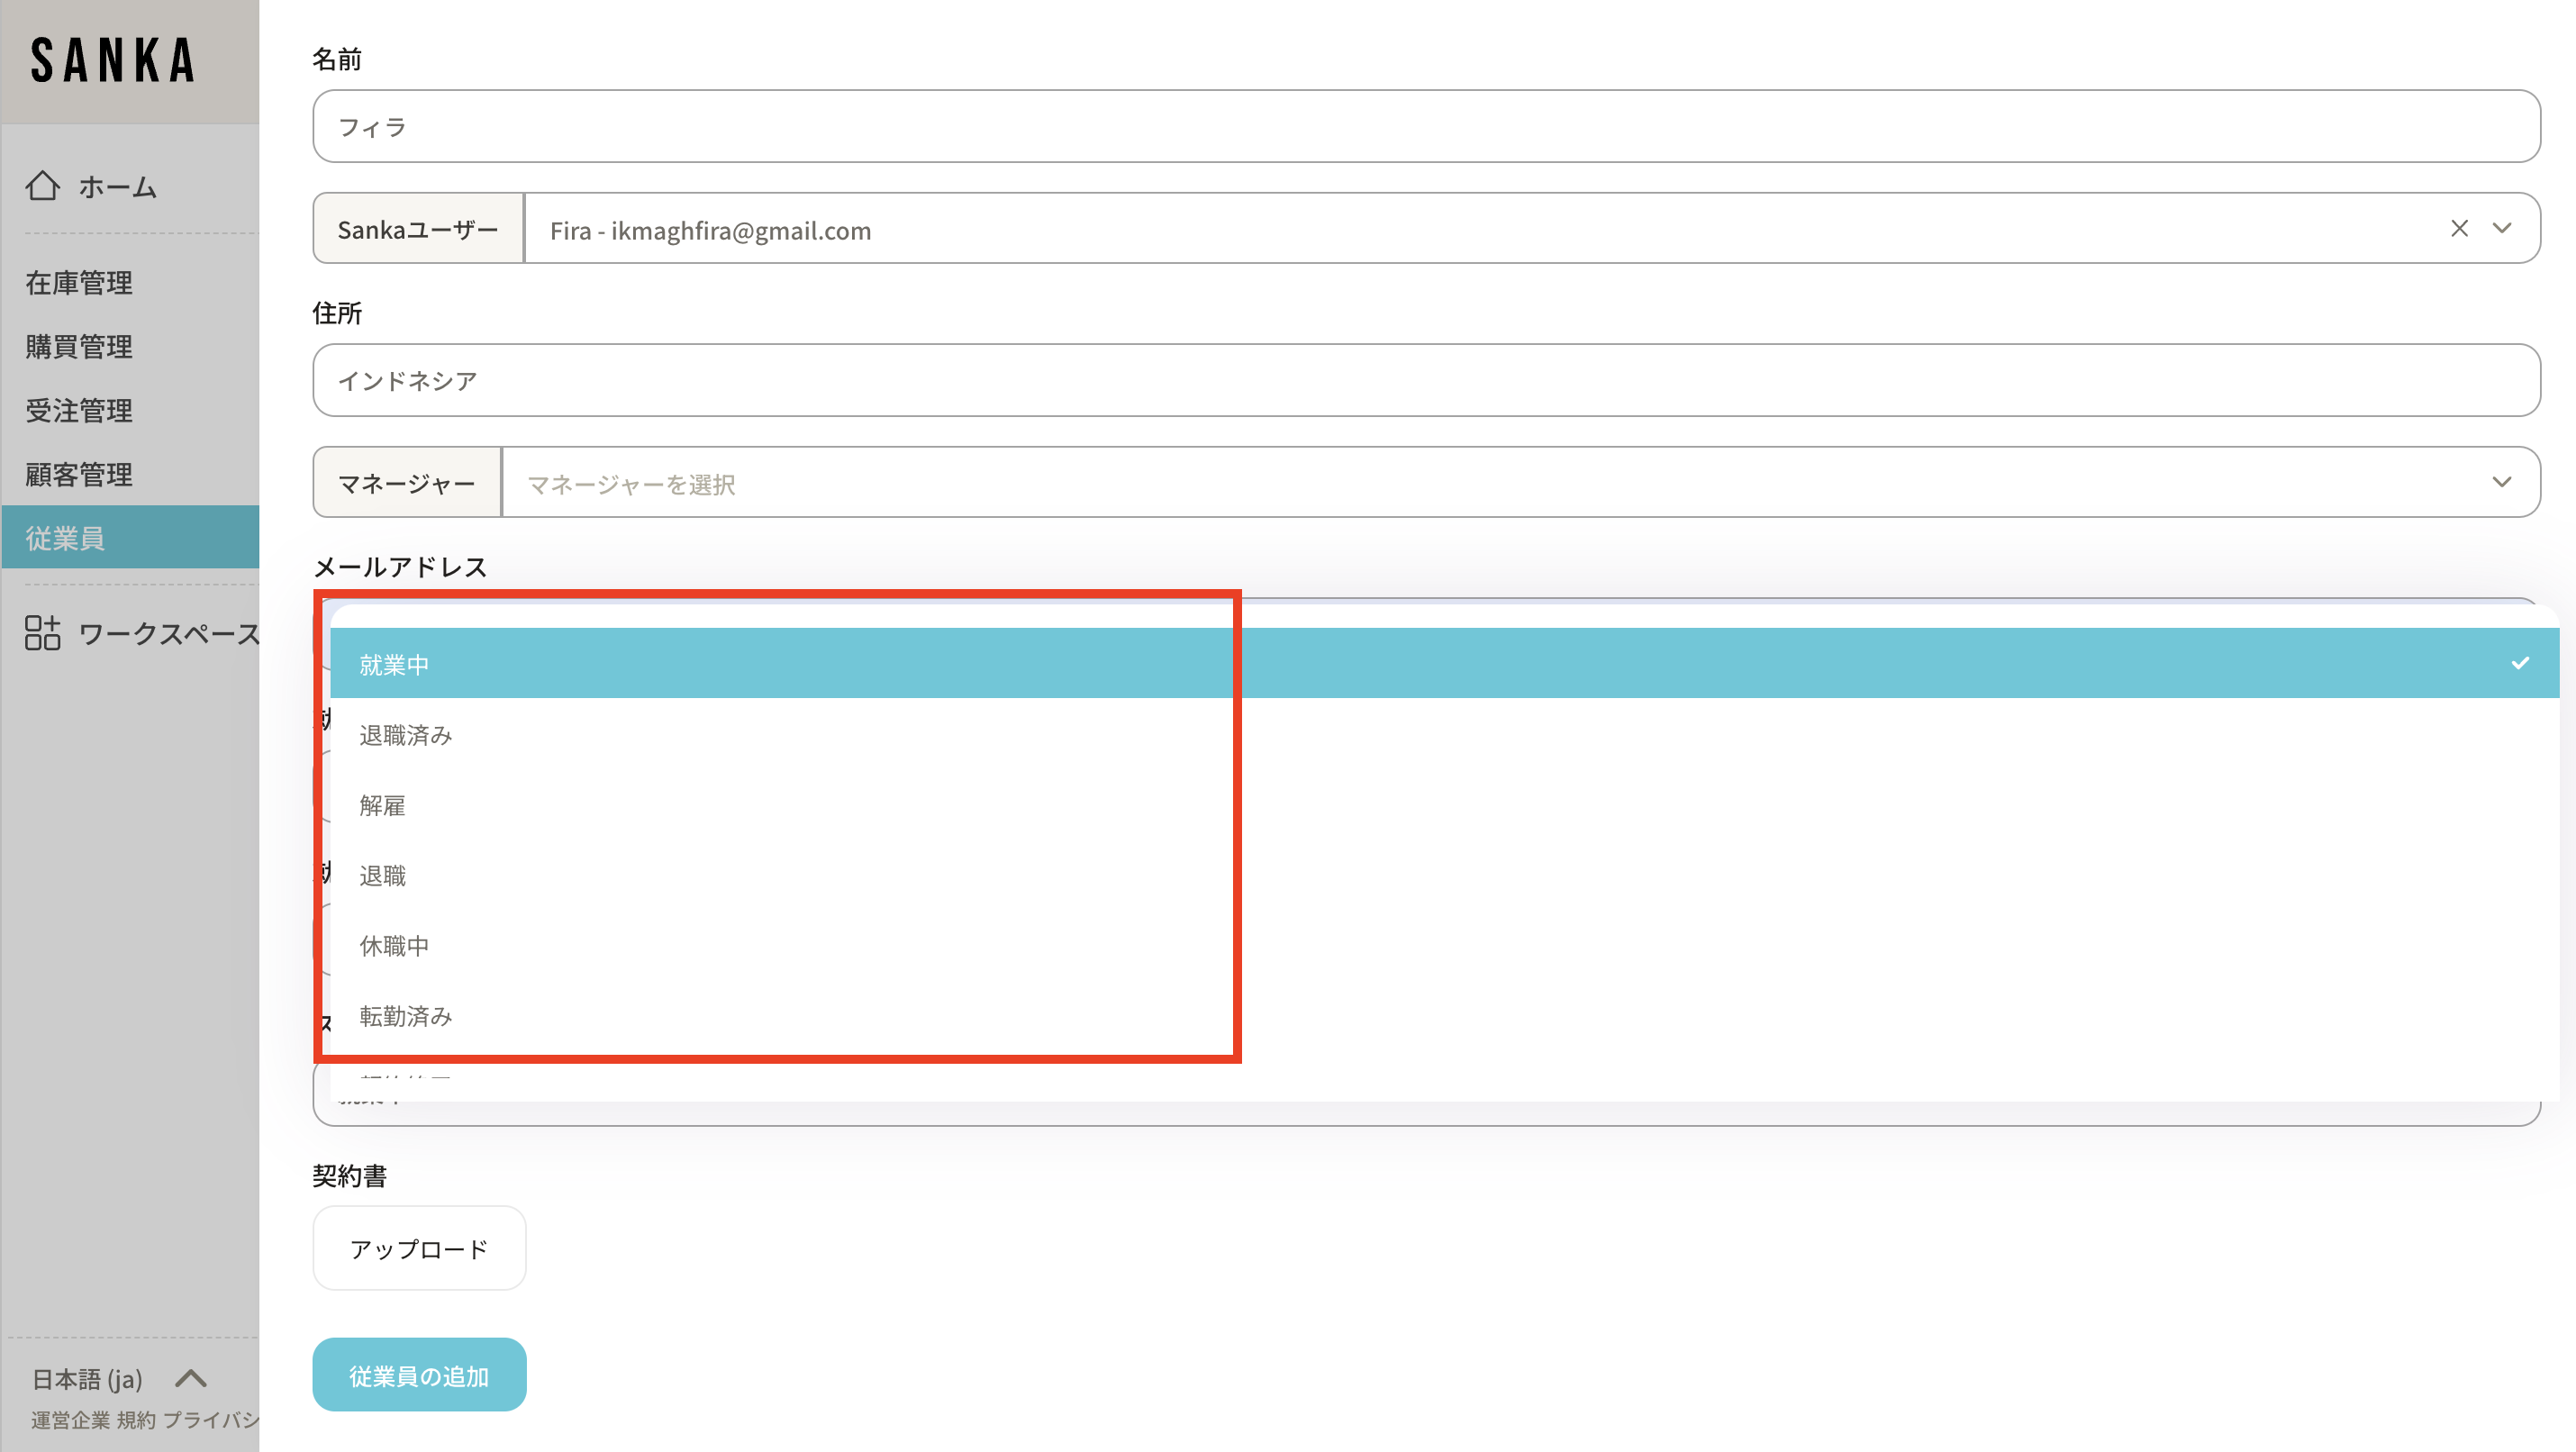2576x1452 pixels.
Task: Select the 就業中 status option
Action: pos(394,665)
